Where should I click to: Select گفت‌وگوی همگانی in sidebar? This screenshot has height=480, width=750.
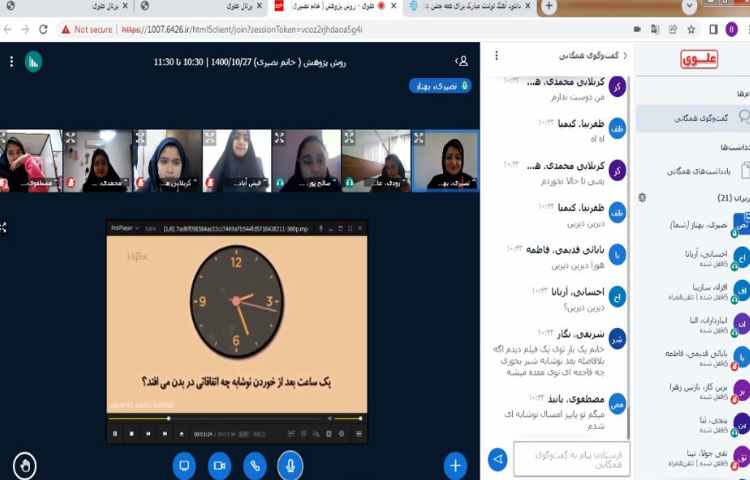pos(694,117)
